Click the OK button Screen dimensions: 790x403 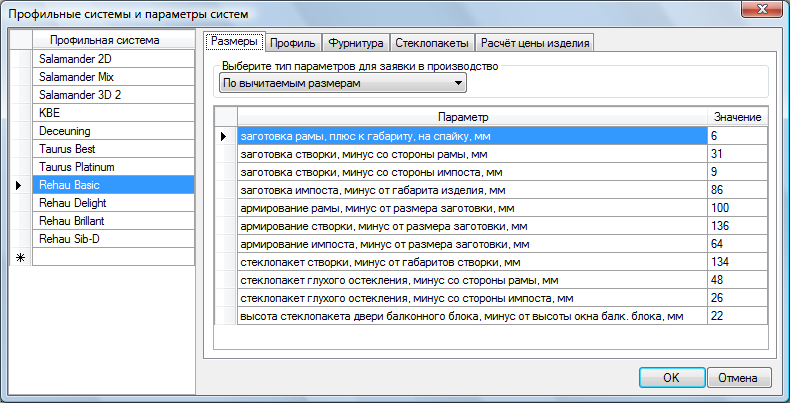pyautogui.click(x=671, y=378)
